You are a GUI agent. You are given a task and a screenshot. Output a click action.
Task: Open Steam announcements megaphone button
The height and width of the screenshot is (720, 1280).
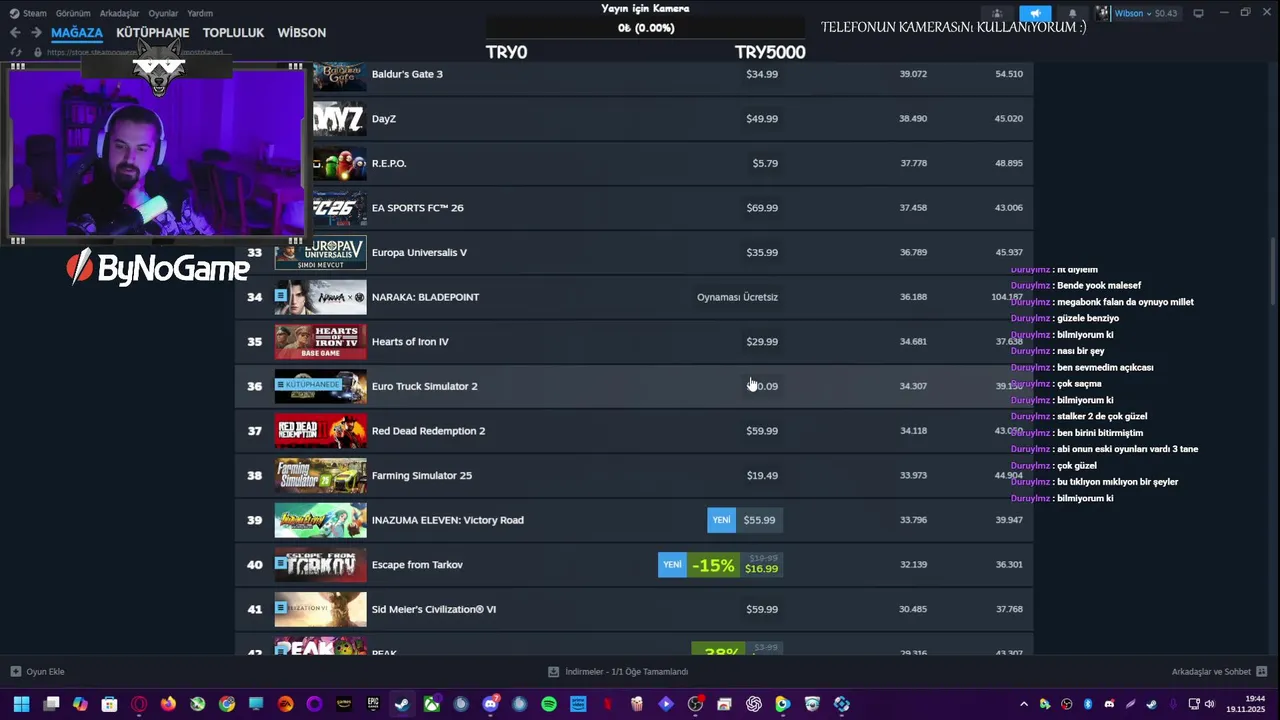click(1035, 14)
